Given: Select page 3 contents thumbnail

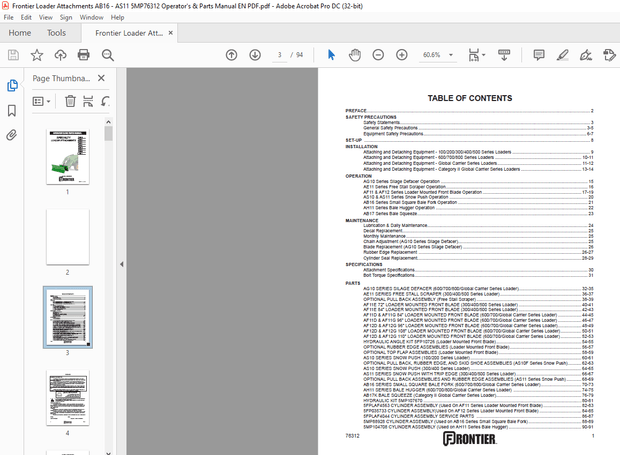Looking at the screenshot, I should pos(68,317).
